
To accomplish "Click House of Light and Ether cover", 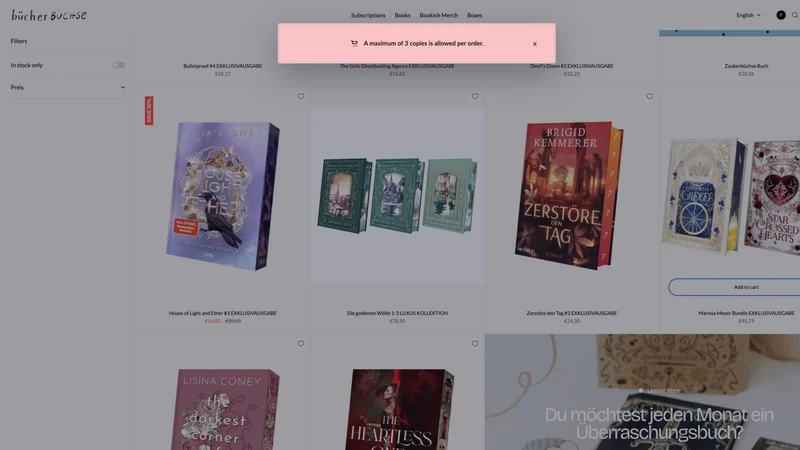I will [222, 196].
